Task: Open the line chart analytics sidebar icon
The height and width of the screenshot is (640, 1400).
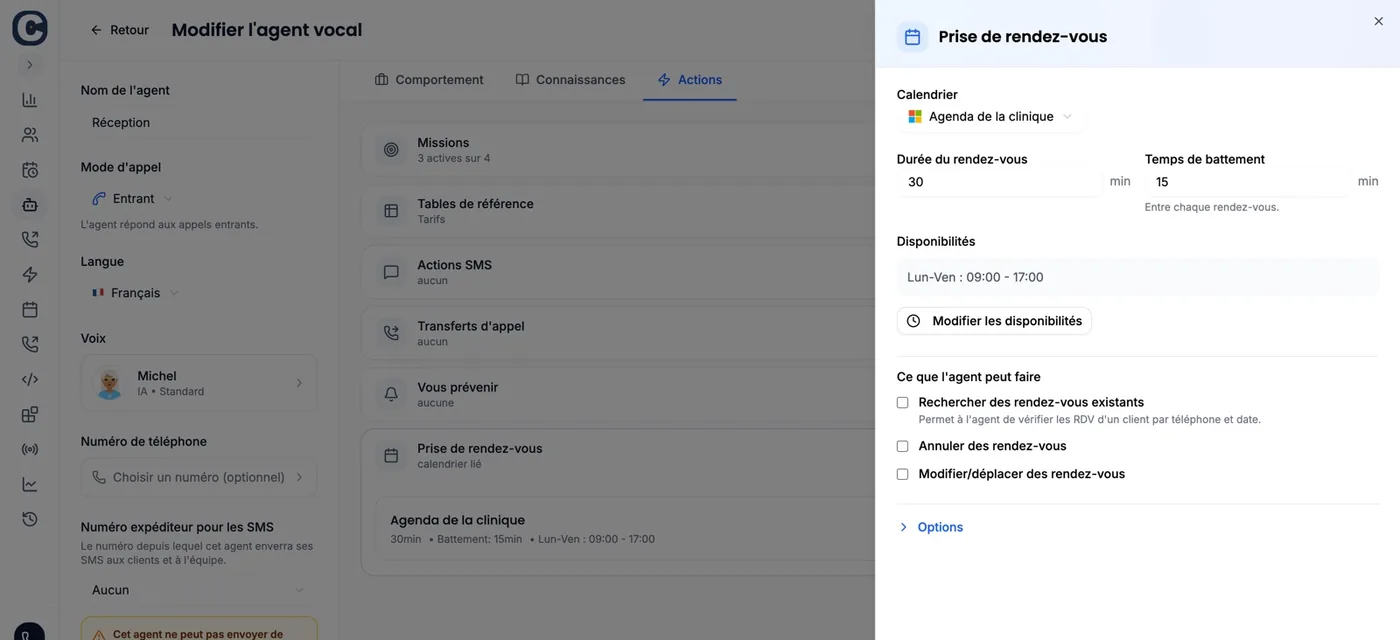Action: coord(30,485)
